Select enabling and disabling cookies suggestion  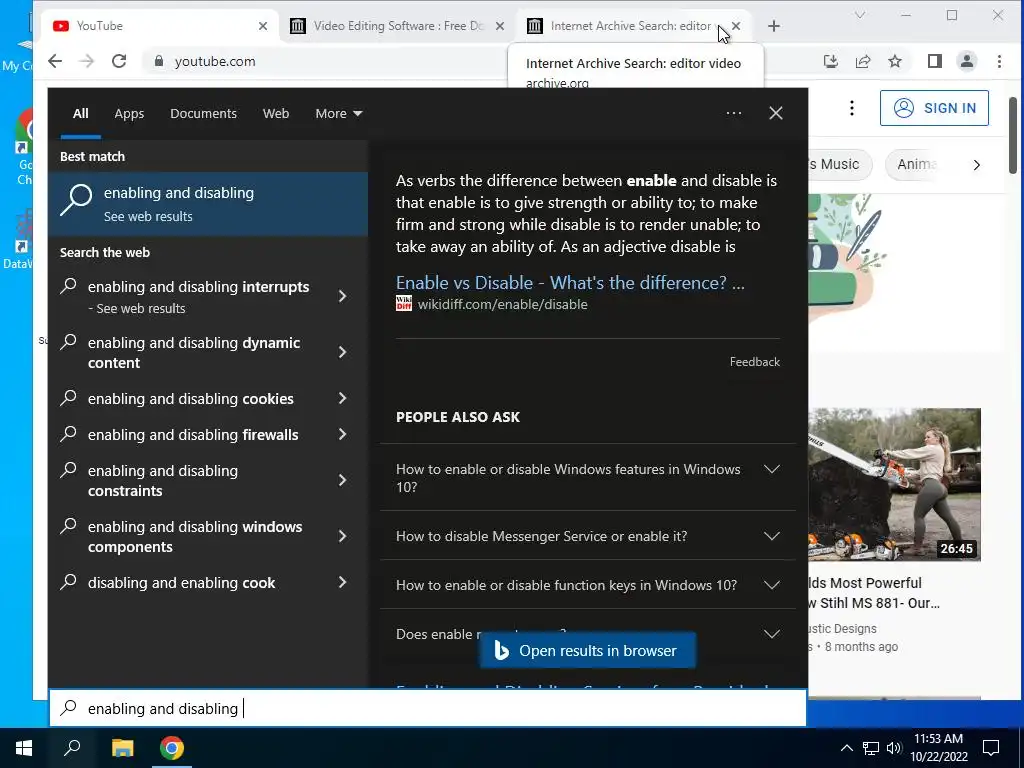click(x=190, y=398)
